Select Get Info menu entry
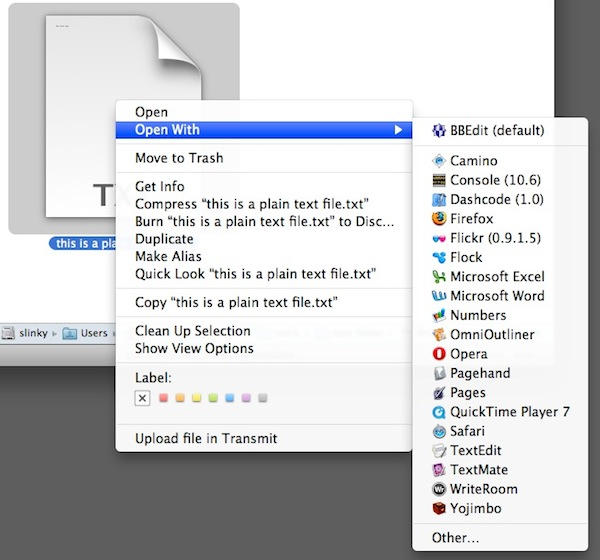Viewport: 600px width, 560px height. coord(160,186)
